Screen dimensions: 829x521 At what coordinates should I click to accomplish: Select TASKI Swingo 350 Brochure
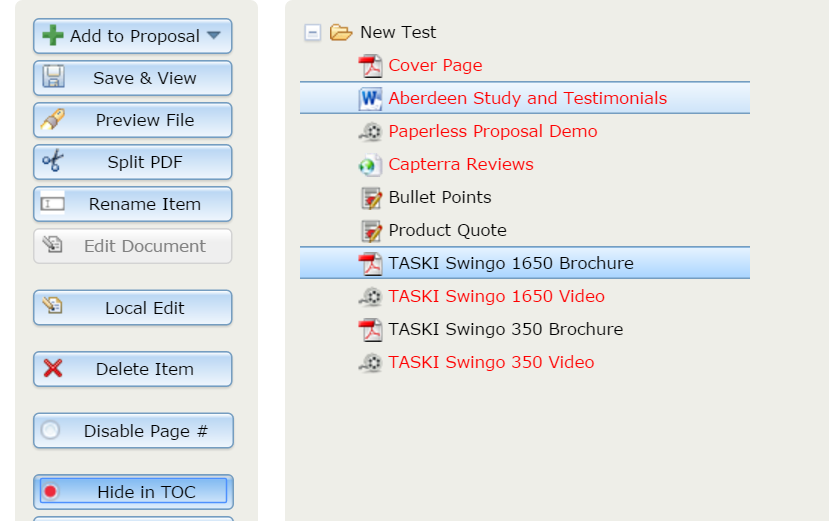click(505, 329)
